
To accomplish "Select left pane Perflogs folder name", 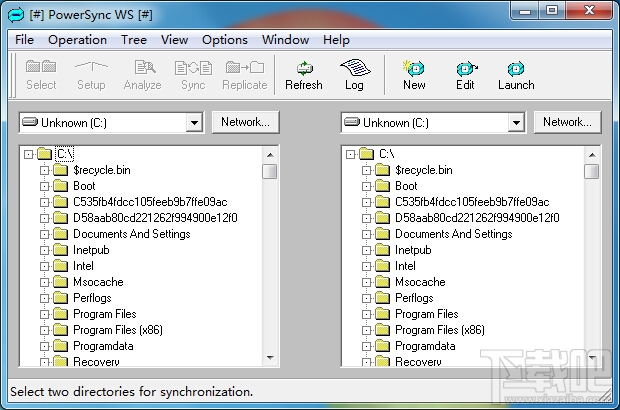I will coord(92,298).
